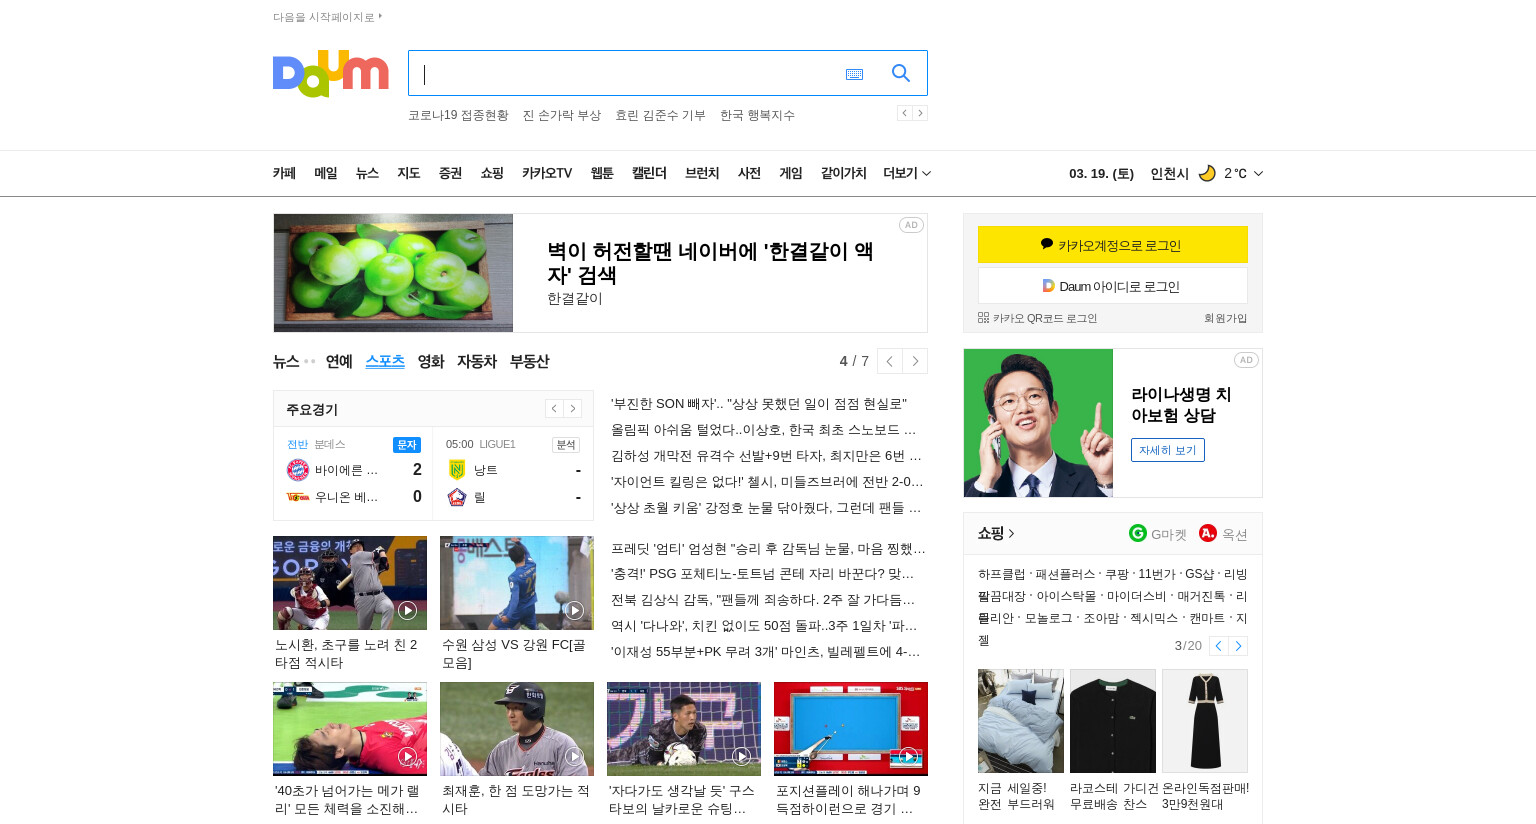Screen dimensions: 1536x824
Task: Switch to 부동산 news tab
Action: (x=529, y=361)
